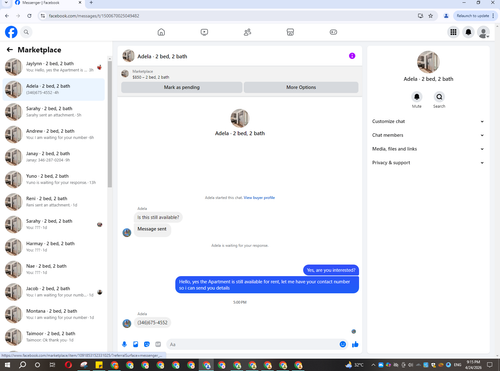Reload the page in Chrome
Viewport: 500px width, 371px height.
point(29,16)
